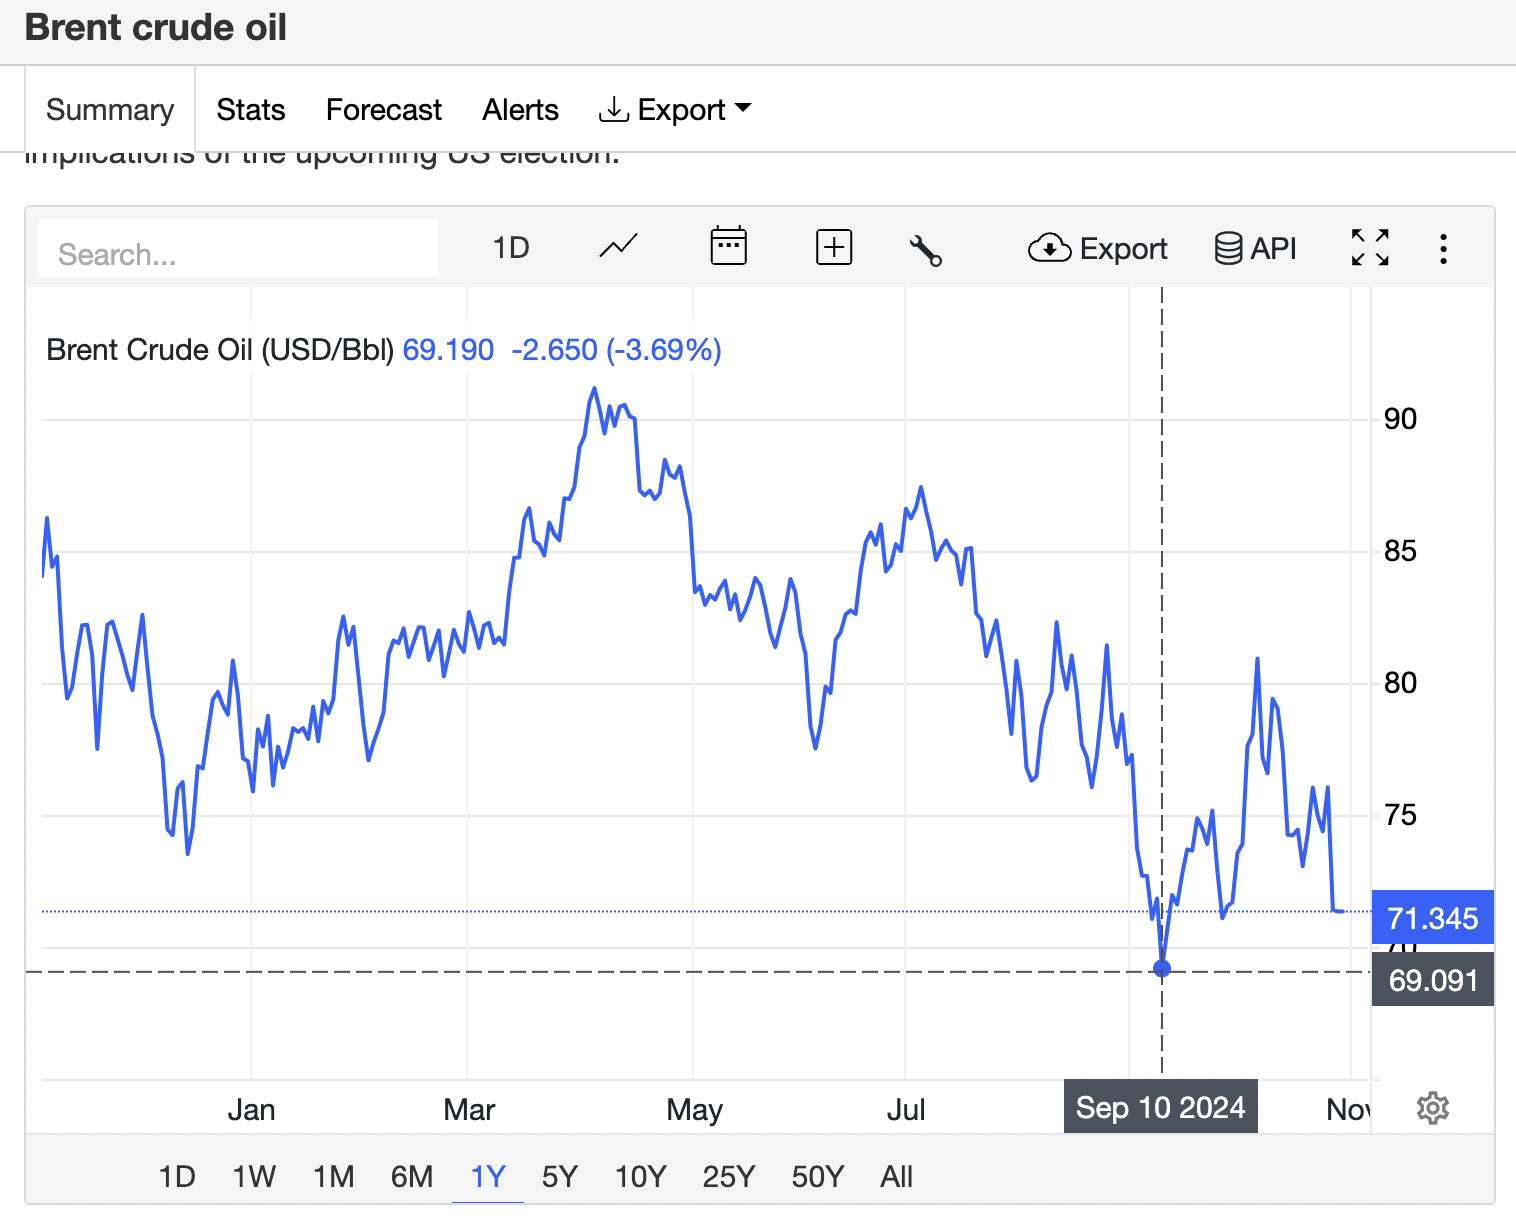This screenshot has height=1216, width=1516.
Task: Click the cloud Export button in chart toolbar
Action: [x=1097, y=248]
